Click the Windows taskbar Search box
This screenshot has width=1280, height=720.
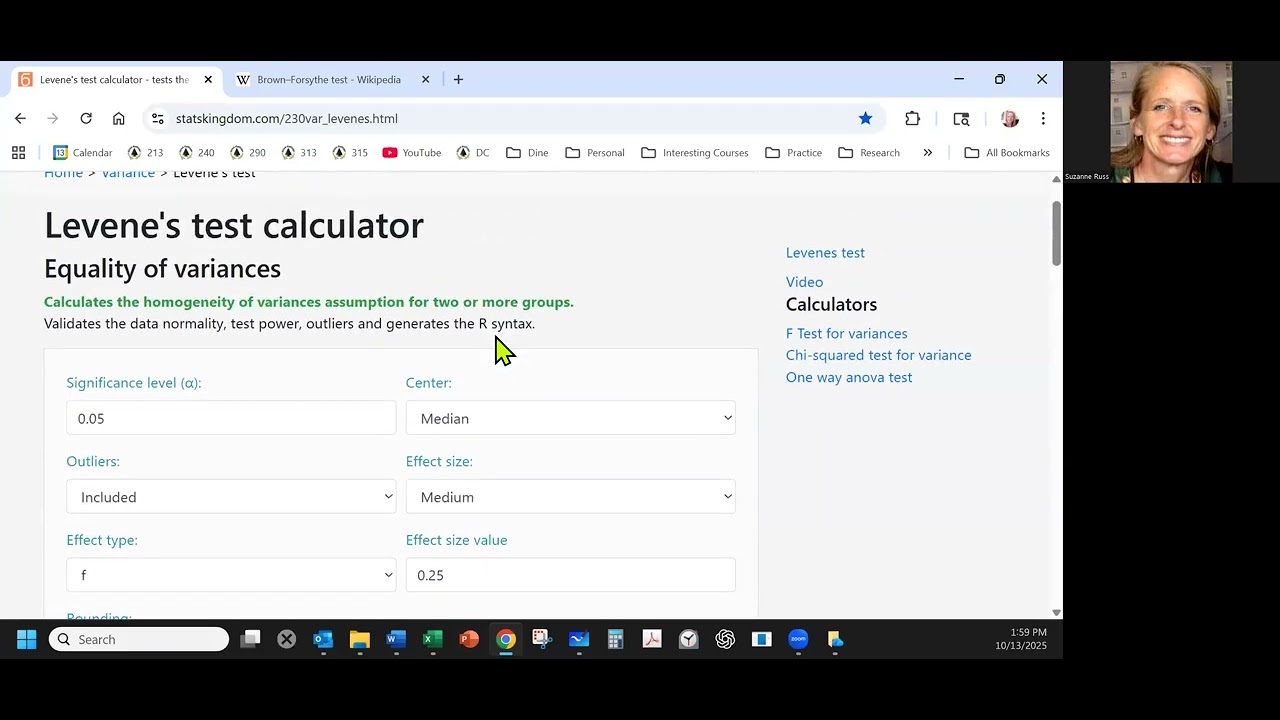tap(139, 639)
